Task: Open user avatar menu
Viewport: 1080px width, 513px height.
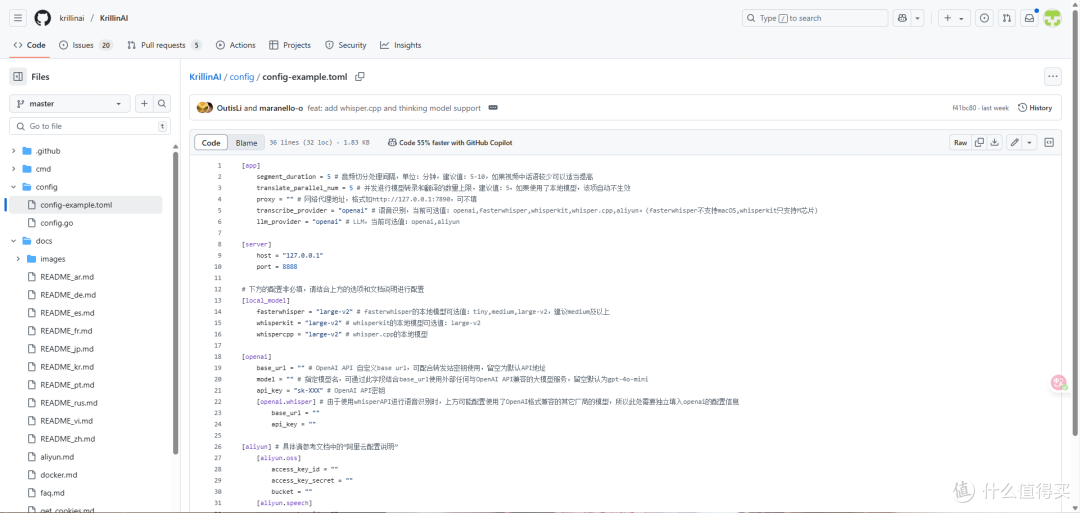Action: [1052, 19]
